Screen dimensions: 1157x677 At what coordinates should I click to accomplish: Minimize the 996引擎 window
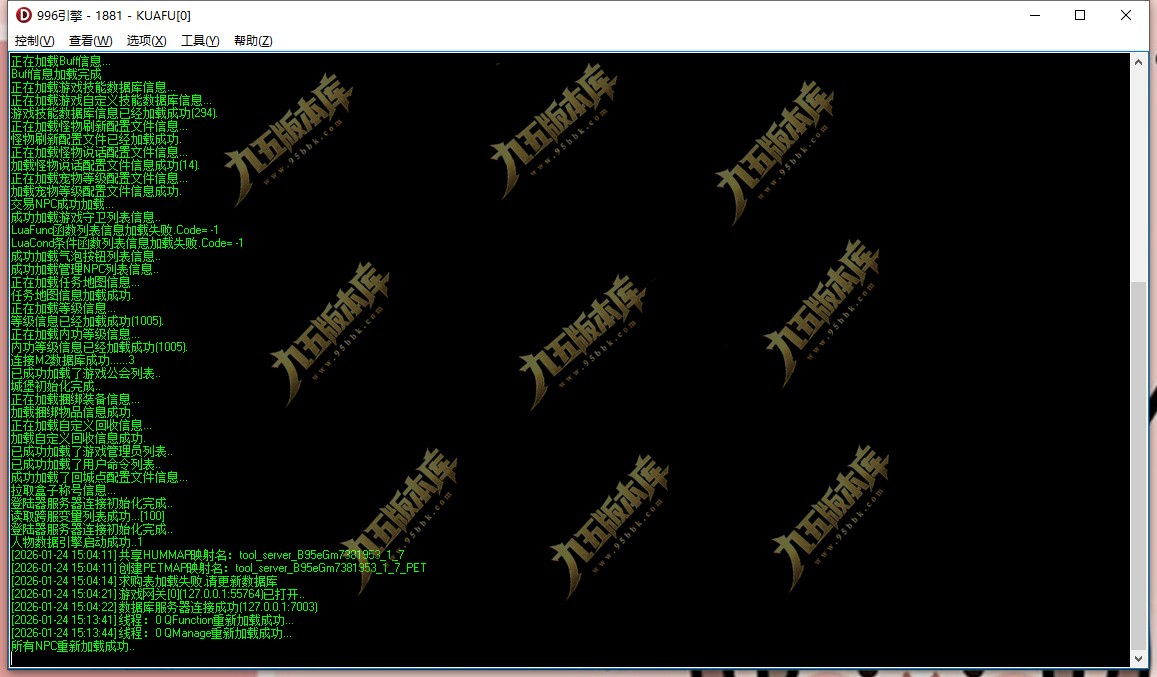point(1035,15)
